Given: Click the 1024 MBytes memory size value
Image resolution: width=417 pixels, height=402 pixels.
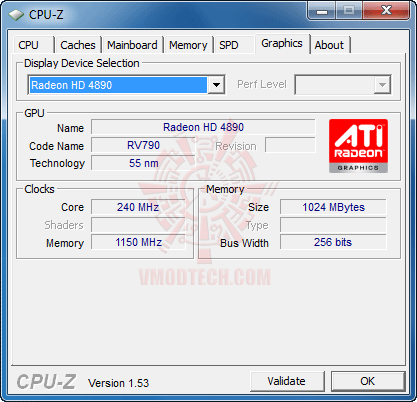Looking at the screenshot, I should tap(333, 207).
